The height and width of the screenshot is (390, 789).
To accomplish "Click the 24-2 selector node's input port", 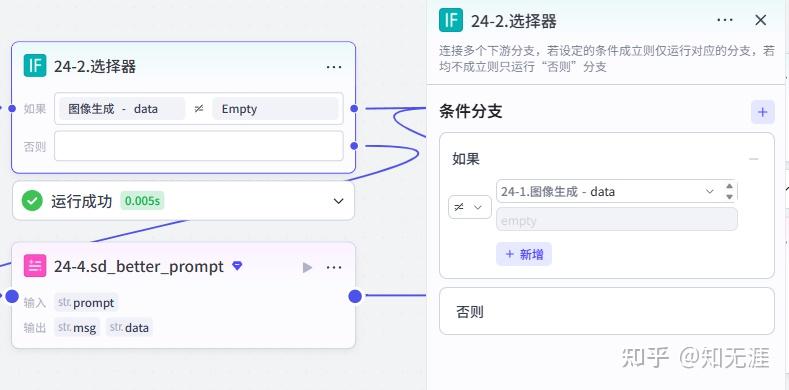I will [x=12, y=108].
